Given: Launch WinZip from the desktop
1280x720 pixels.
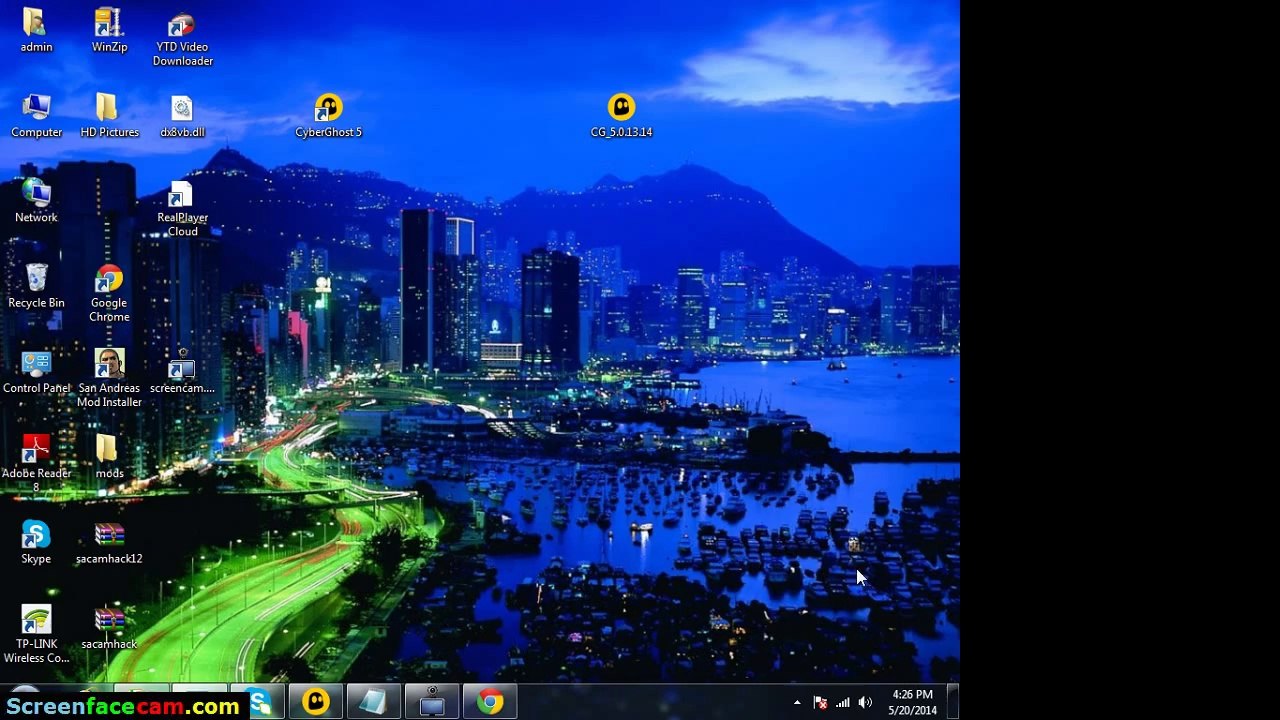Looking at the screenshot, I should click(x=109, y=30).
